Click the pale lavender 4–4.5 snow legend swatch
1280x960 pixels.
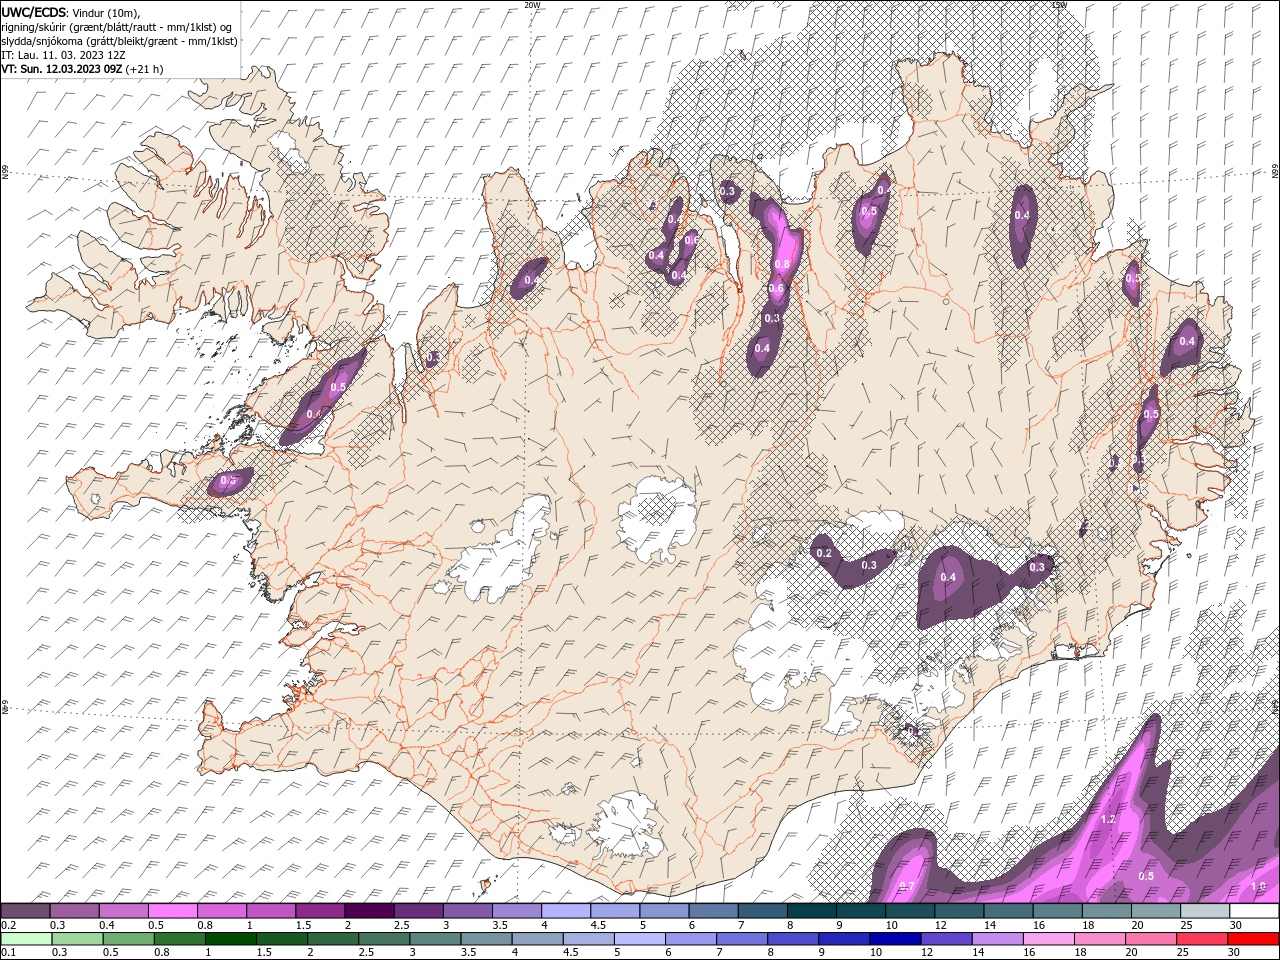(565, 911)
